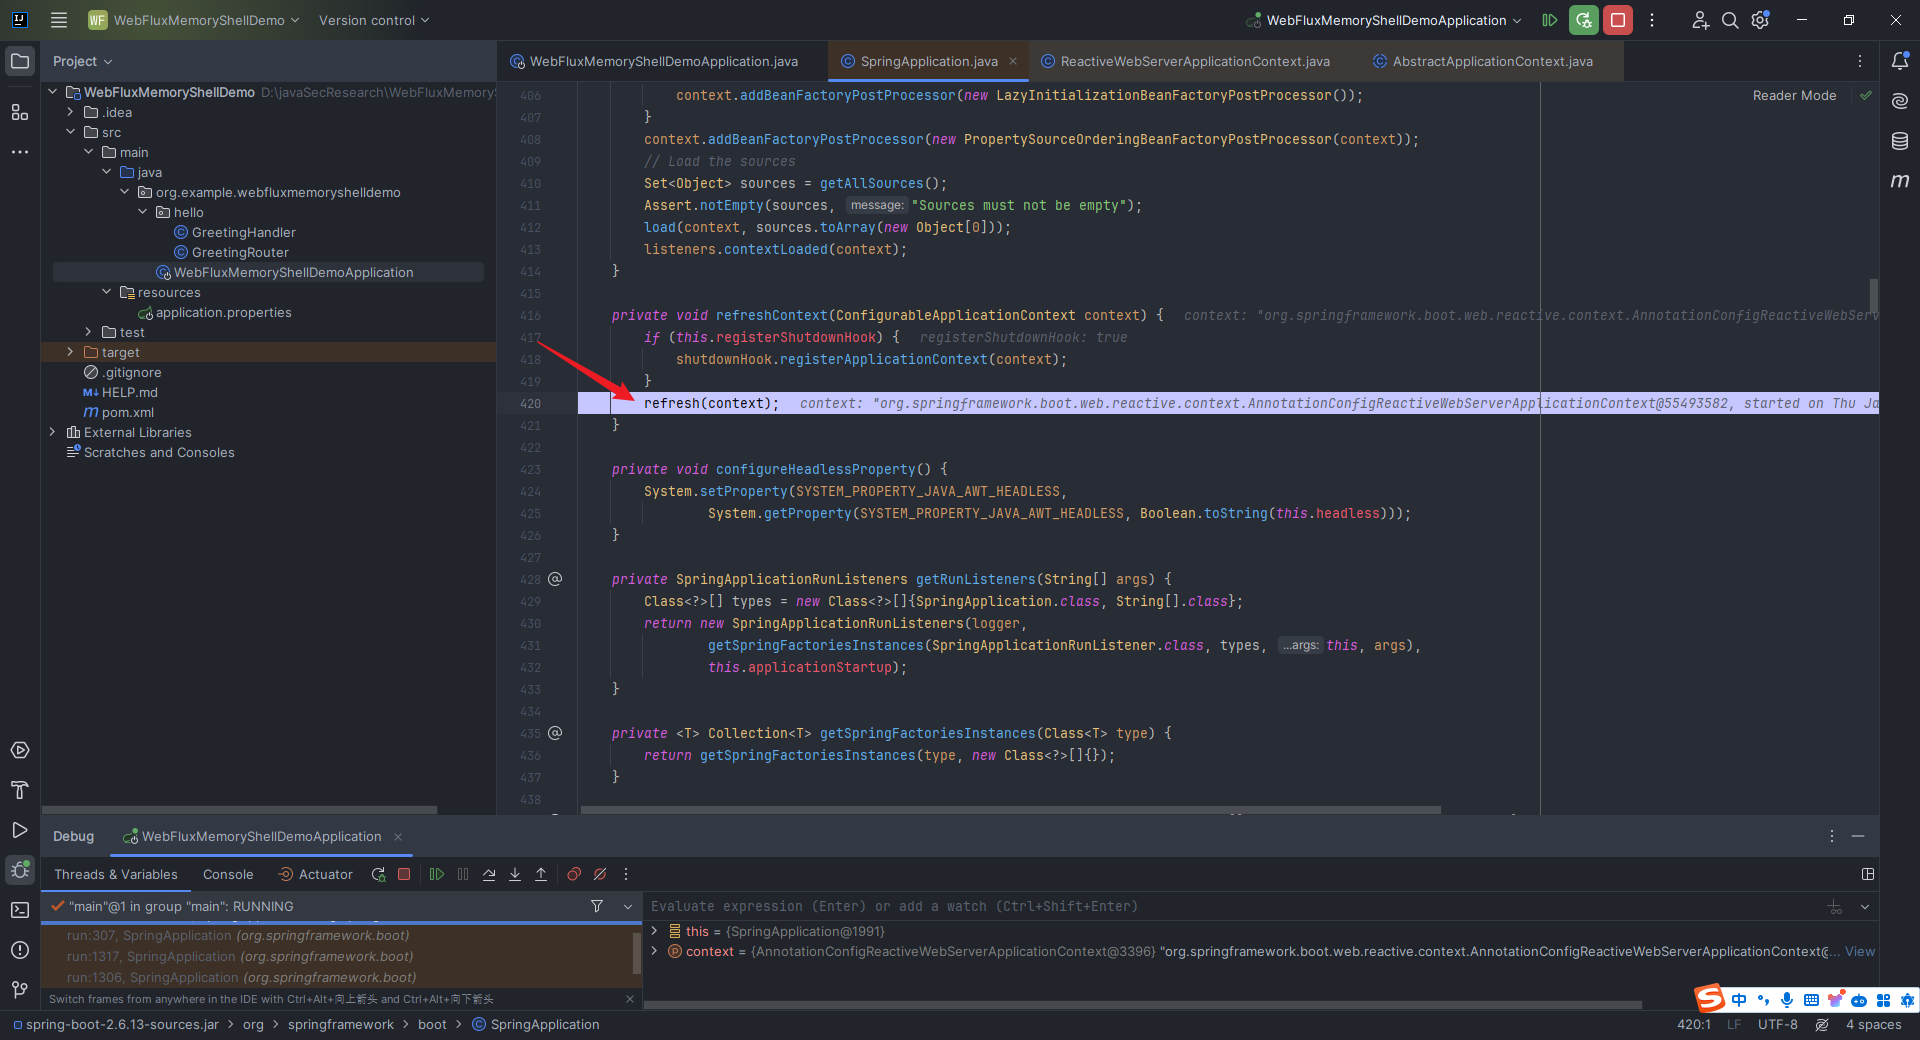This screenshot has height=1040, width=1920.
Task: Open the main hamburger menu
Action: pos(59,20)
